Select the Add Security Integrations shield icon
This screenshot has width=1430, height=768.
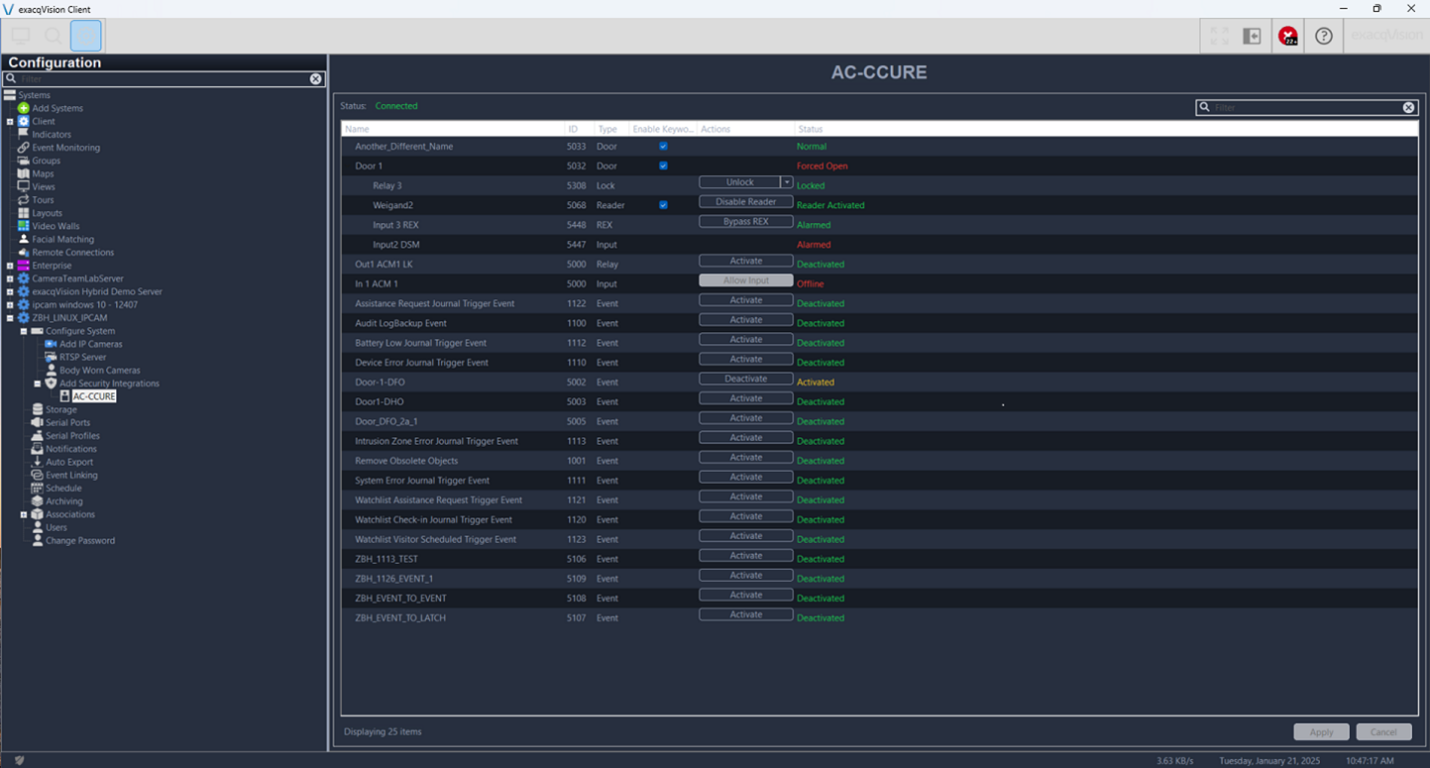(x=51, y=383)
